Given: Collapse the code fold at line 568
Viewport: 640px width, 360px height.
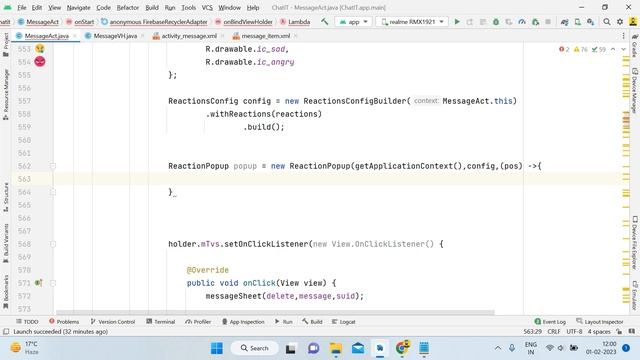Looking at the screenshot, I should [x=53, y=244].
